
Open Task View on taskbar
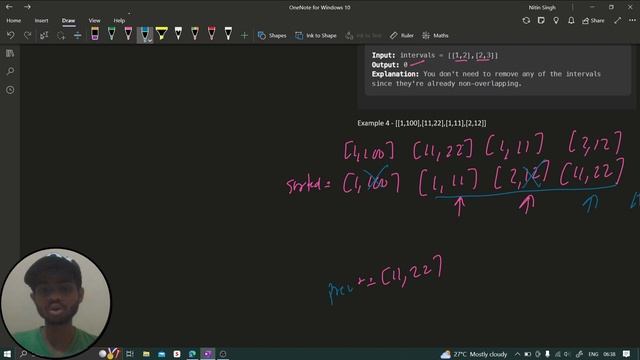pyautogui.click(x=130, y=354)
